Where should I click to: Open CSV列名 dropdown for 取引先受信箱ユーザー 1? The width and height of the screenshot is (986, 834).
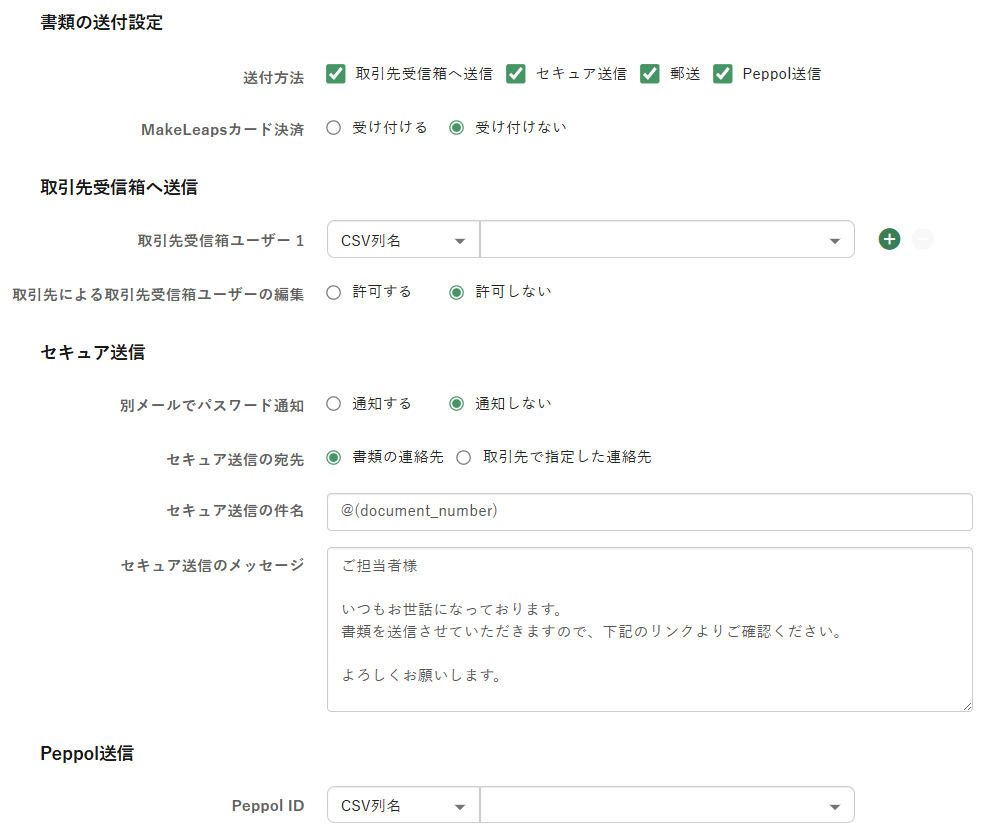(403, 240)
